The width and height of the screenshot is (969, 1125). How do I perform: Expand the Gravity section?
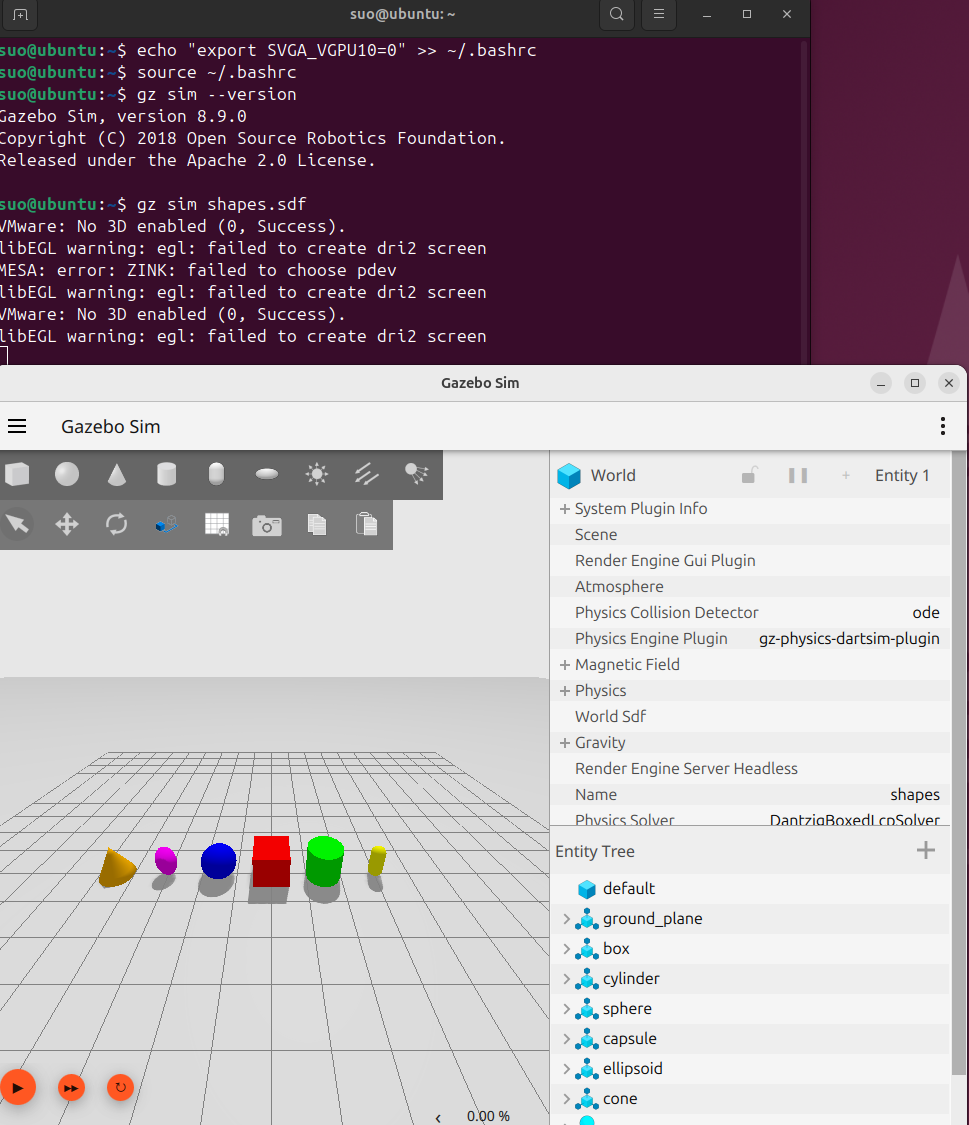(564, 743)
